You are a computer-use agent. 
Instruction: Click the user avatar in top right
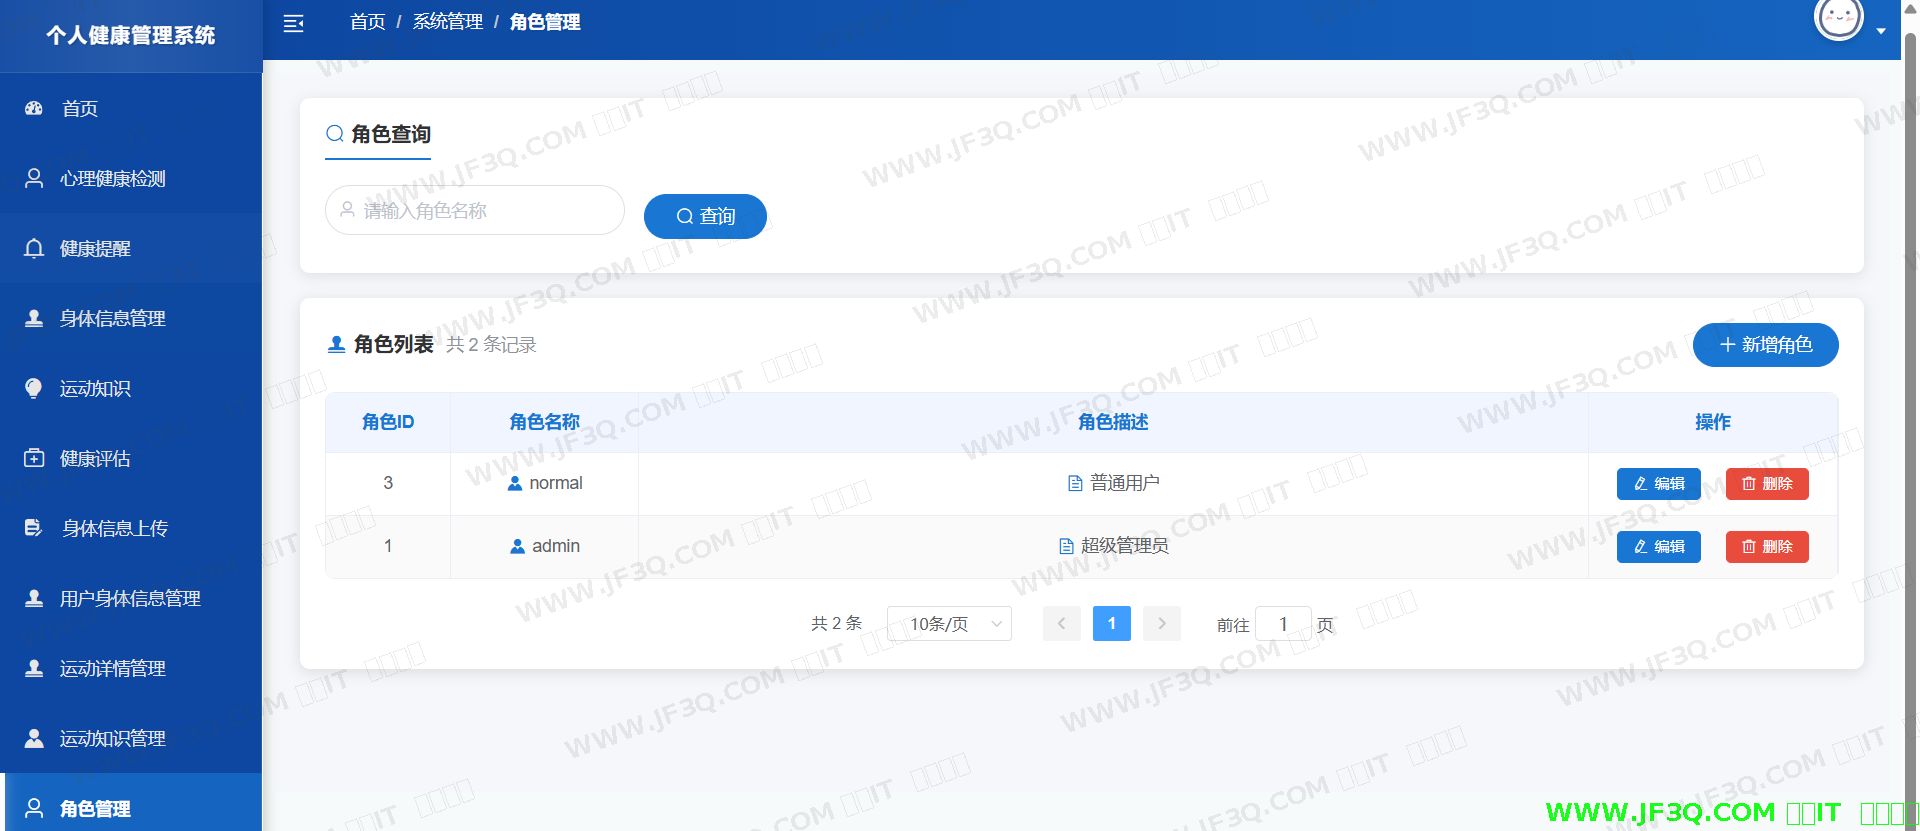coord(1838,18)
